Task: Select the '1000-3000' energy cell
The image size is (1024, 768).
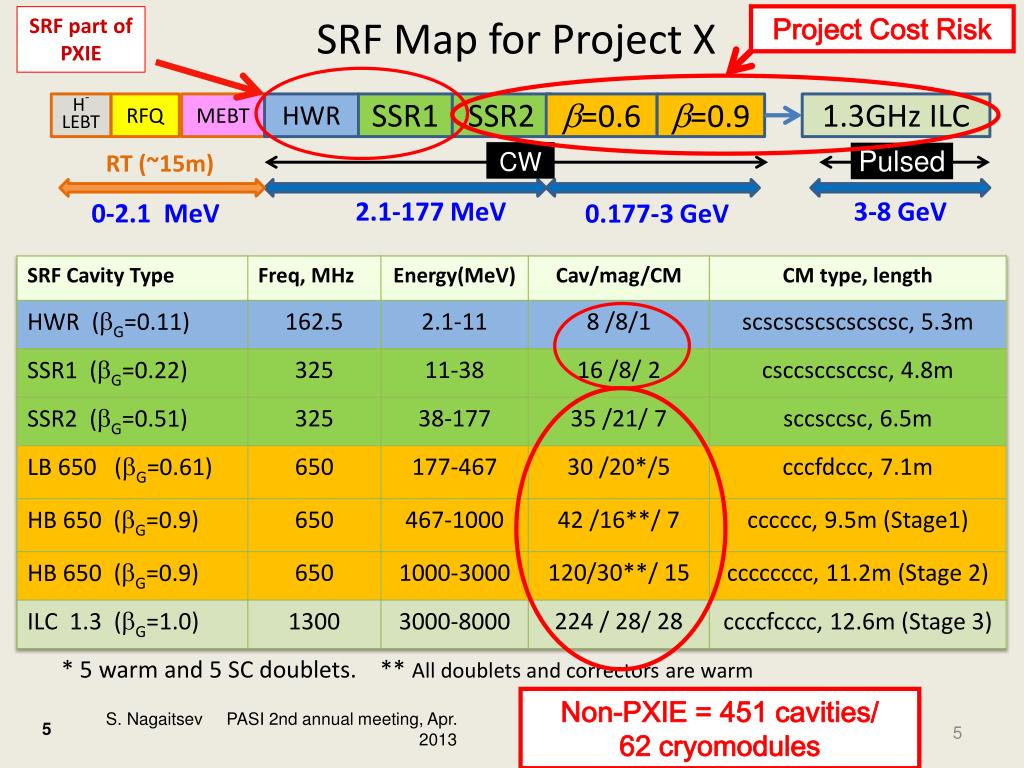Action: (x=455, y=573)
